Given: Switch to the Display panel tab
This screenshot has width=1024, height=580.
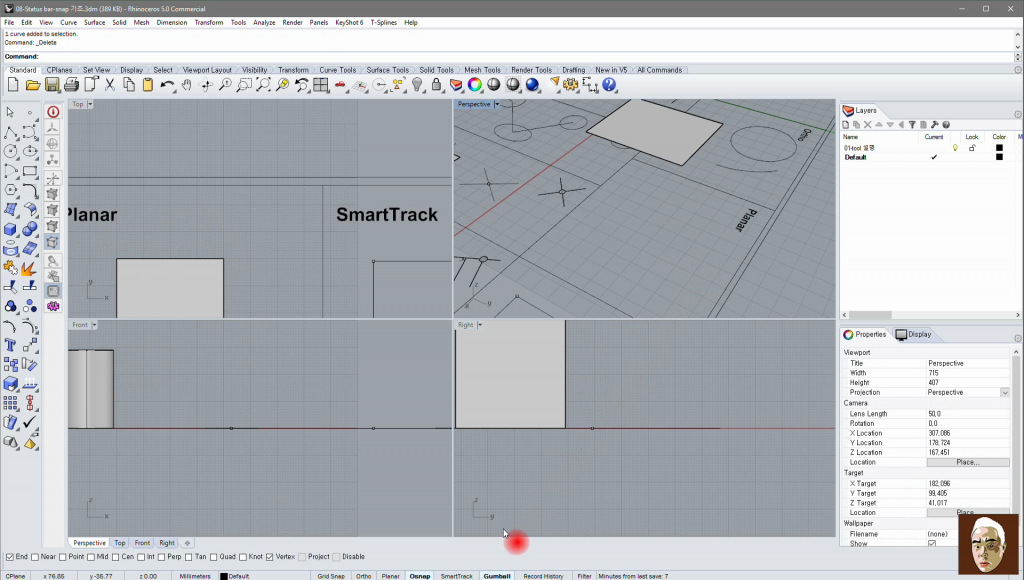Looking at the screenshot, I should (x=914, y=334).
